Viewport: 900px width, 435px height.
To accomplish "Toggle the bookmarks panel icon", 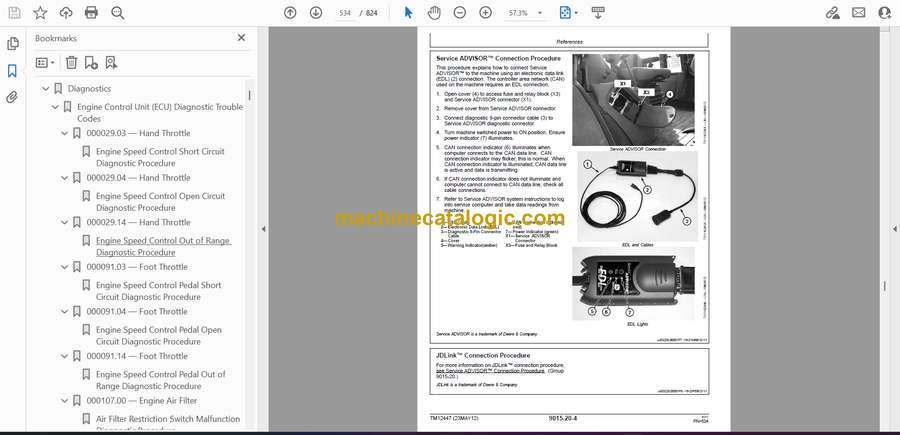I will click(13, 71).
